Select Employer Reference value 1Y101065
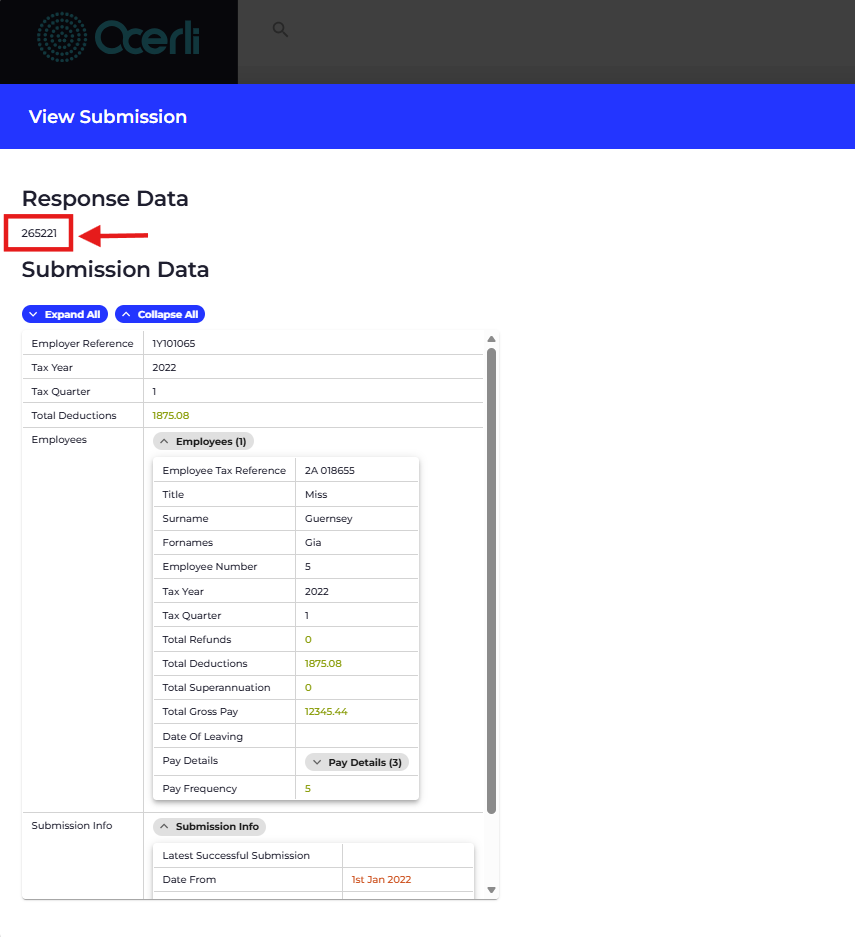 174,344
